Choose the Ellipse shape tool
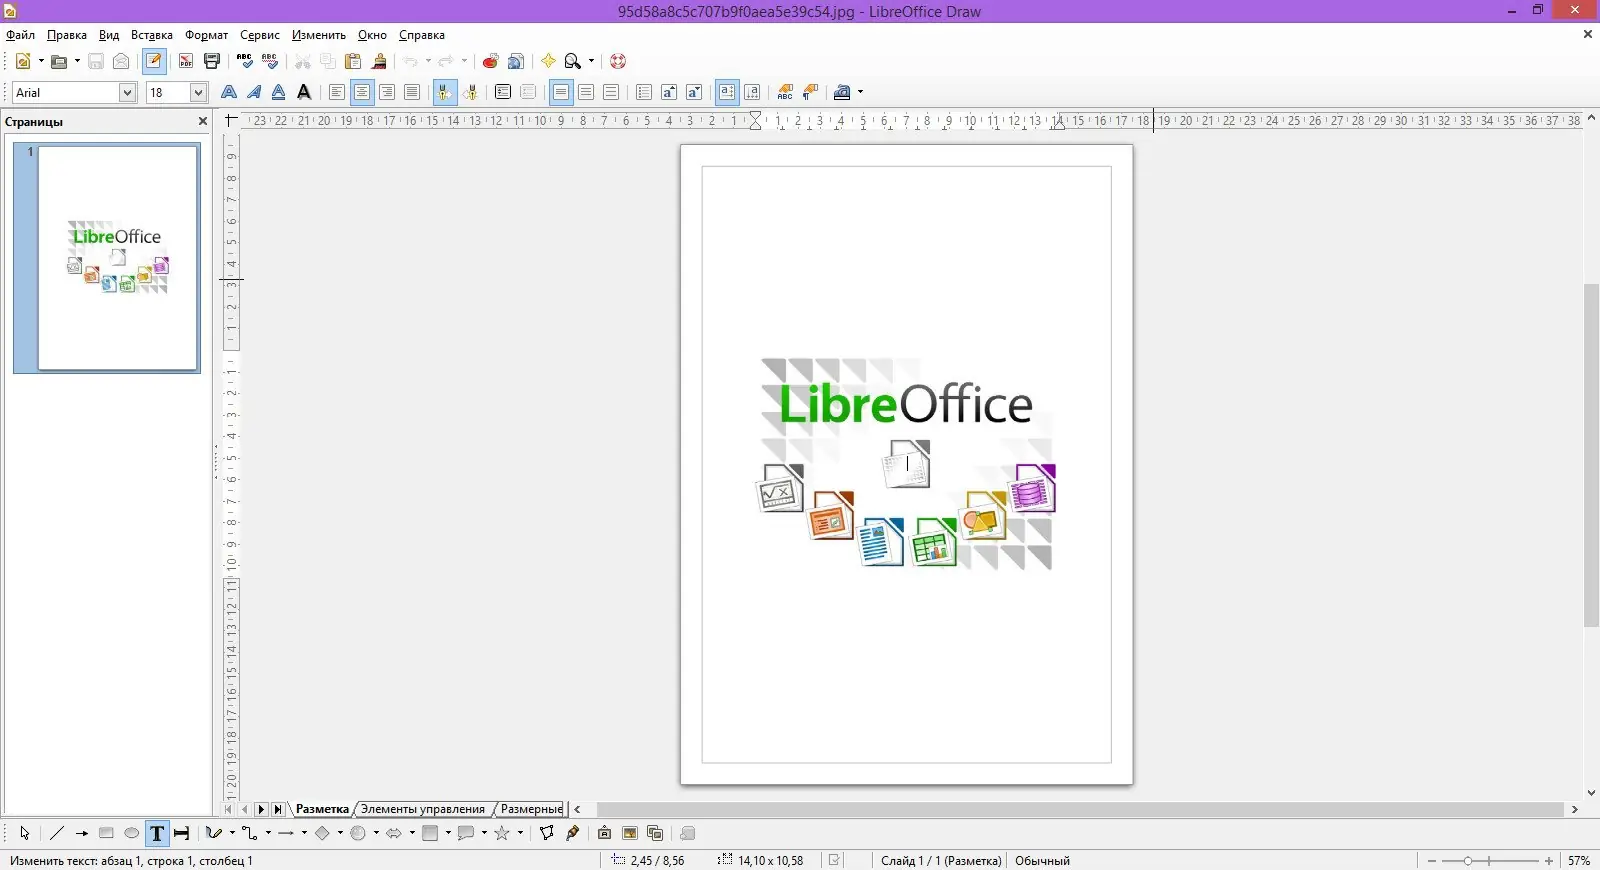This screenshot has width=1600, height=870. 131,833
